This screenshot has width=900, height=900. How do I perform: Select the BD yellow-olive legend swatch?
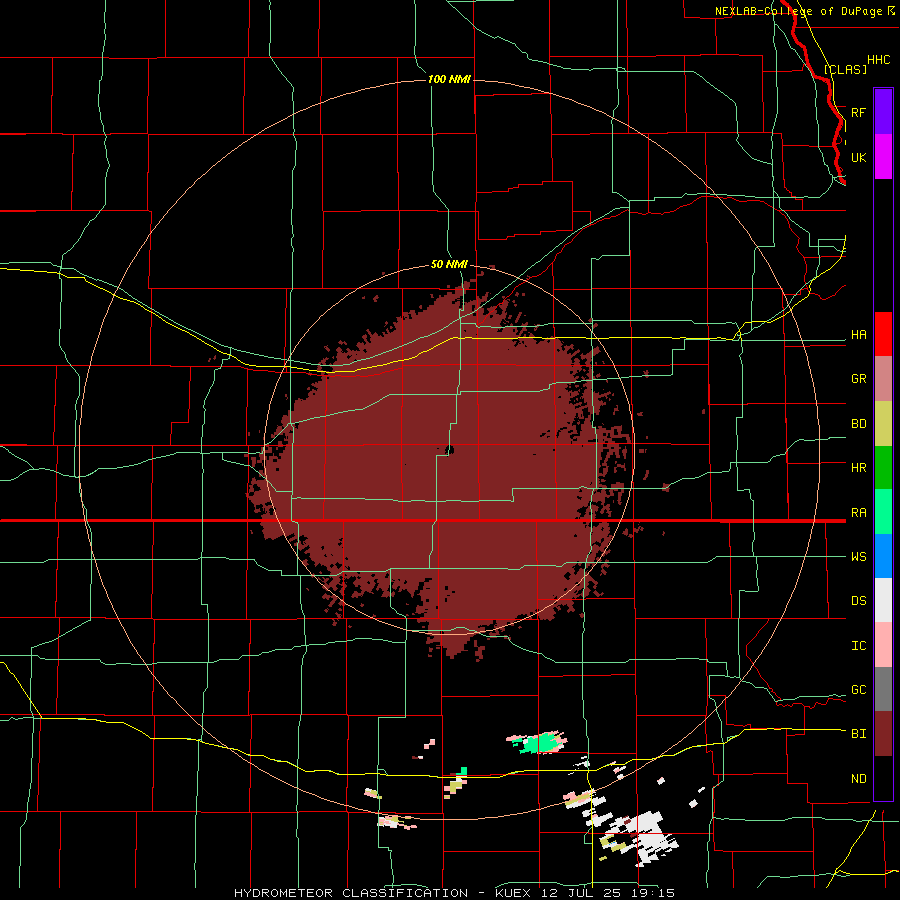pyautogui.click(x=883, y=424)
